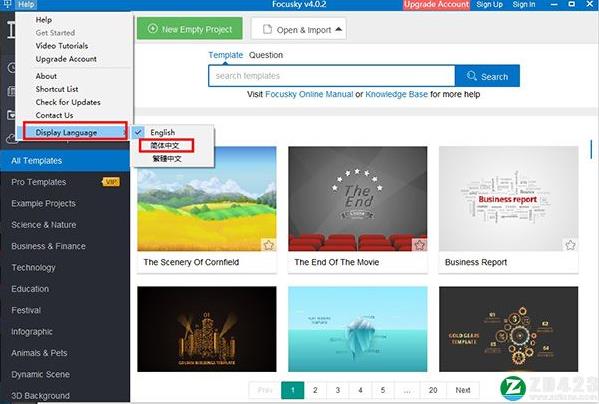
Task: Expand the Open & Import dropdown arrow
Action: coord(338,29)
